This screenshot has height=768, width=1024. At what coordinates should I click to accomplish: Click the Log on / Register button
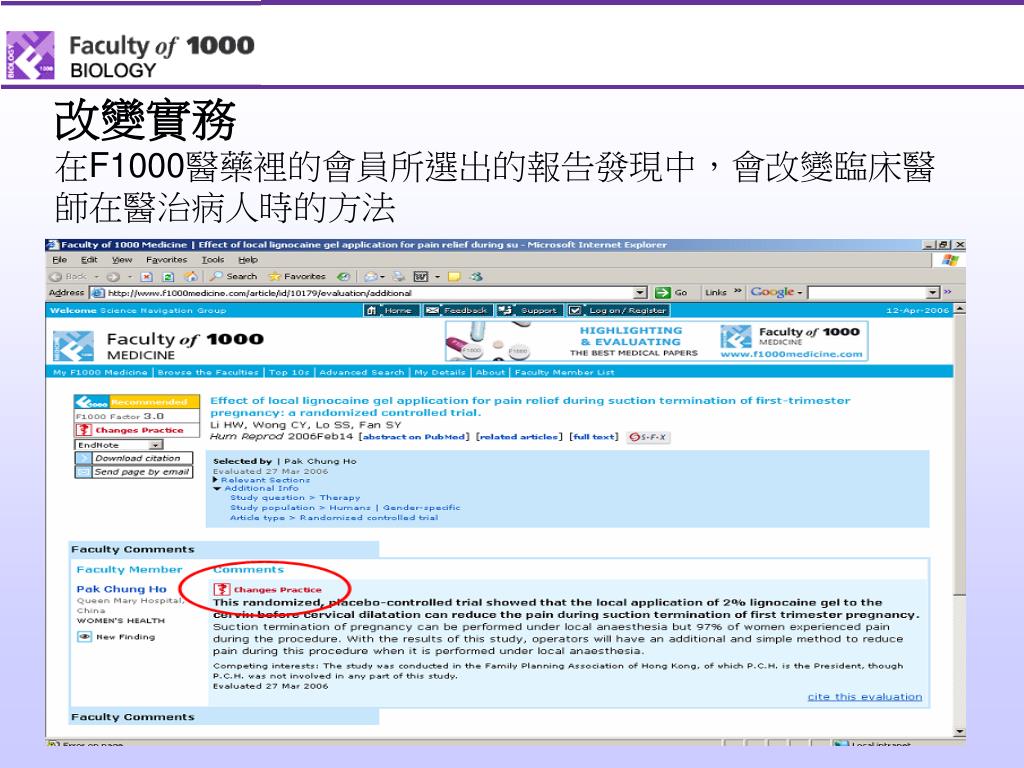coord(618,310)
